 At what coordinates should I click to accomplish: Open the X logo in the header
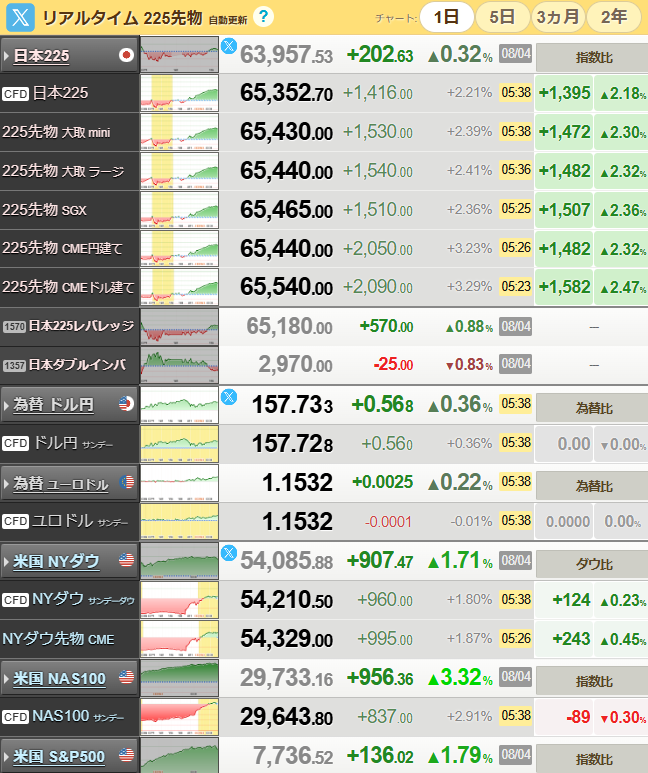tap(20, 17)
